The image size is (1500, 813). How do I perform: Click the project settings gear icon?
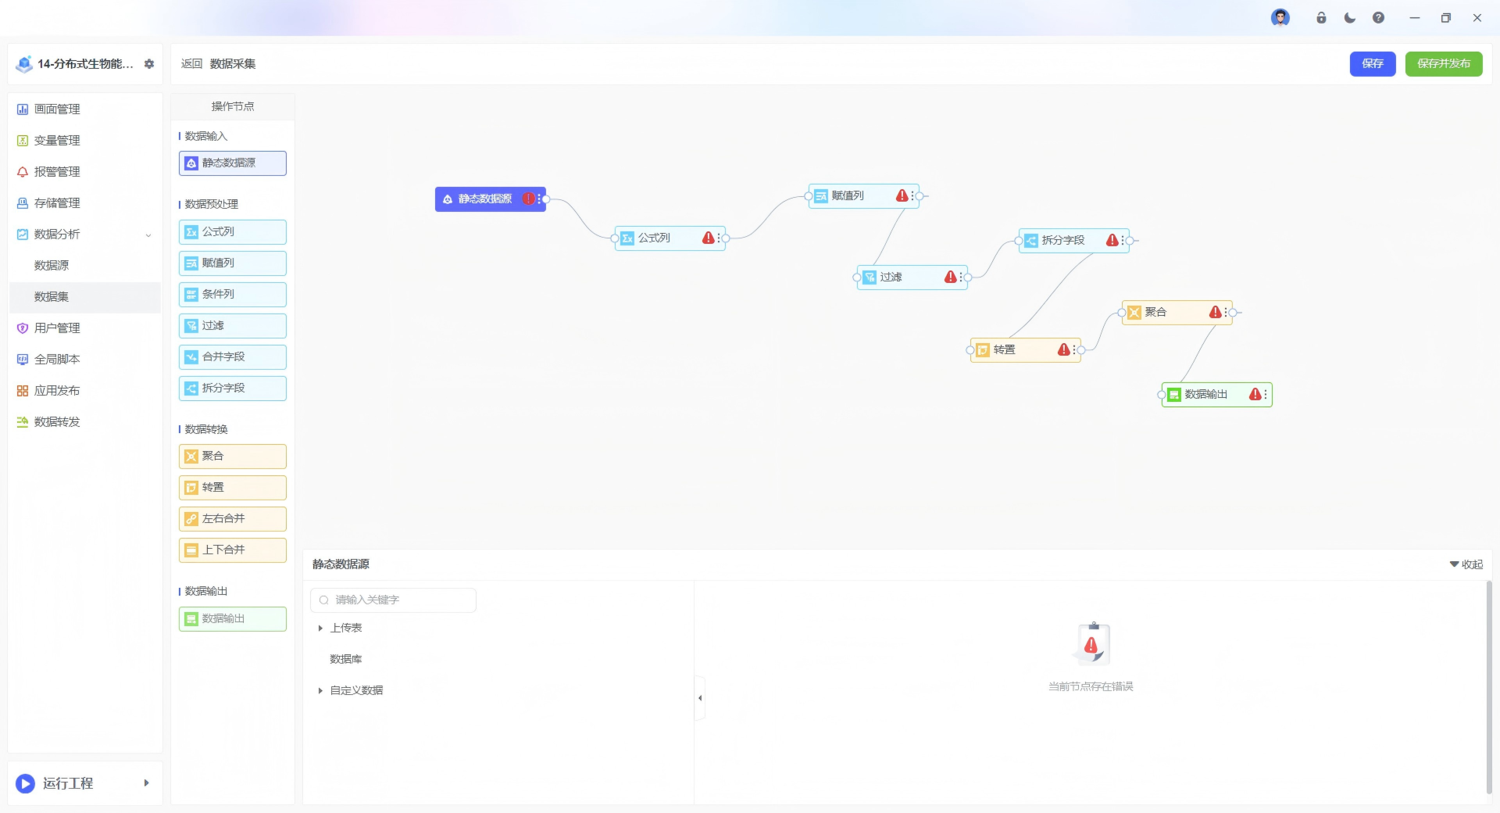coord(149,64)
